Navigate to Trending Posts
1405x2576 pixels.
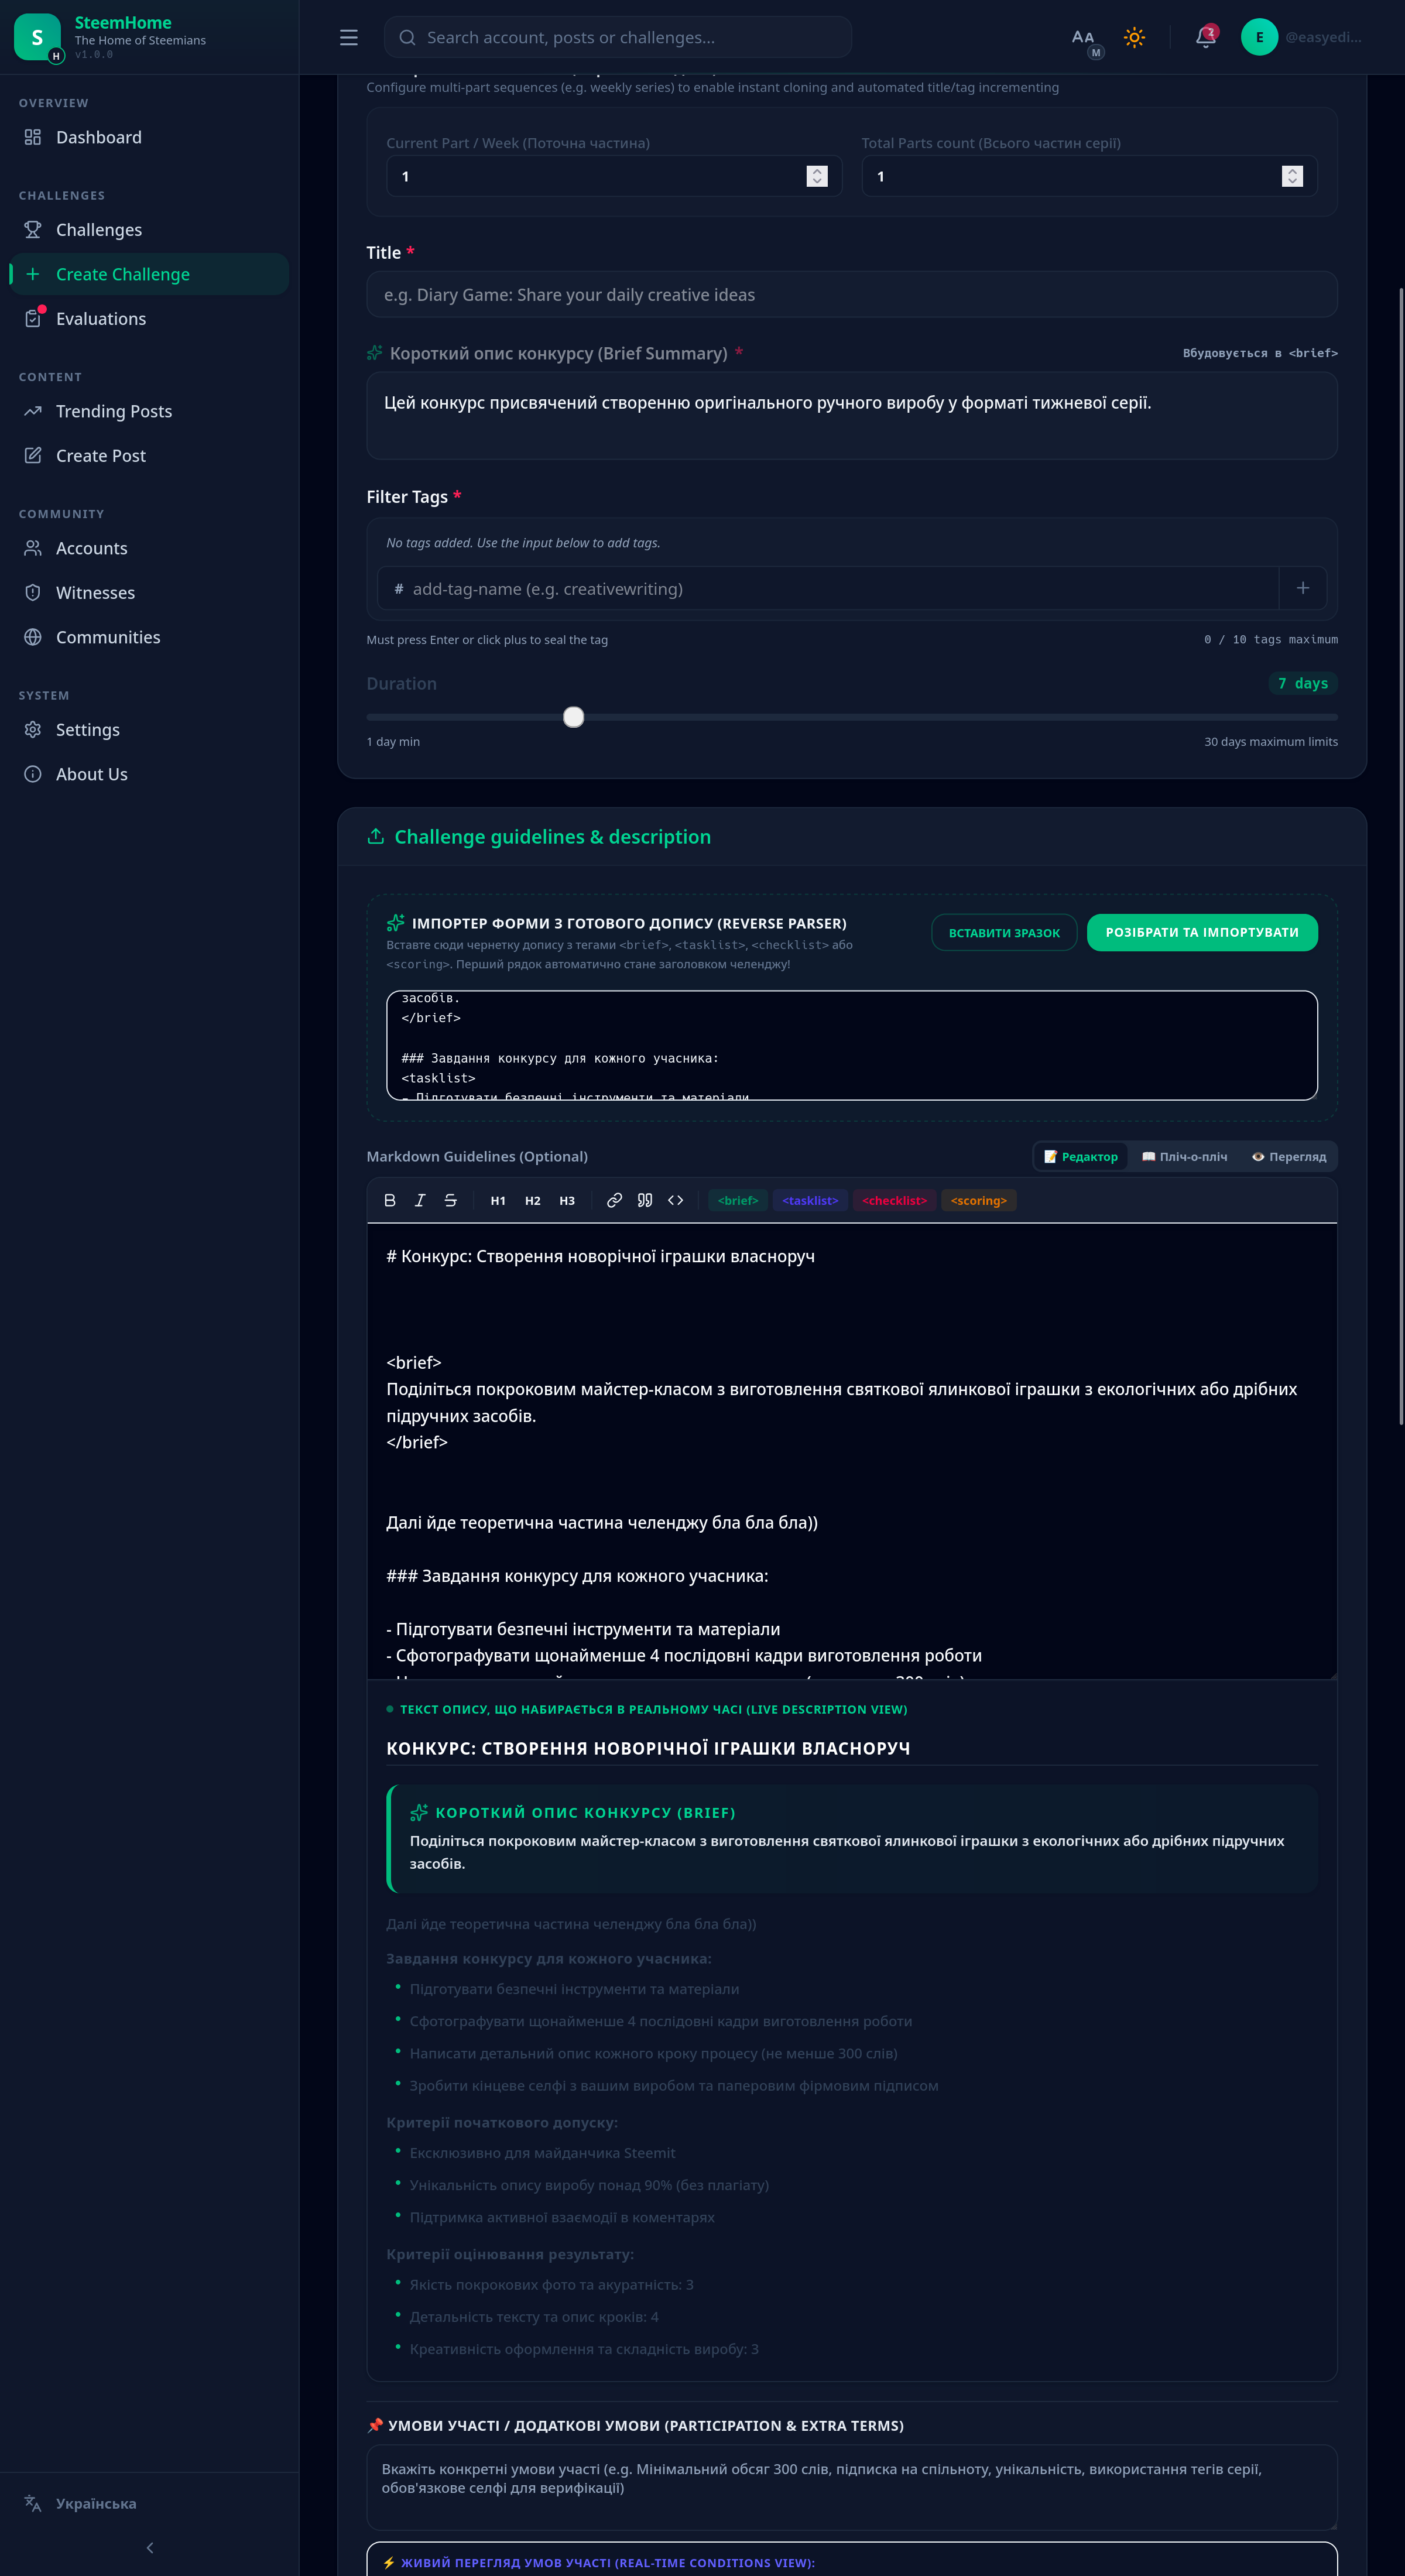149,411
